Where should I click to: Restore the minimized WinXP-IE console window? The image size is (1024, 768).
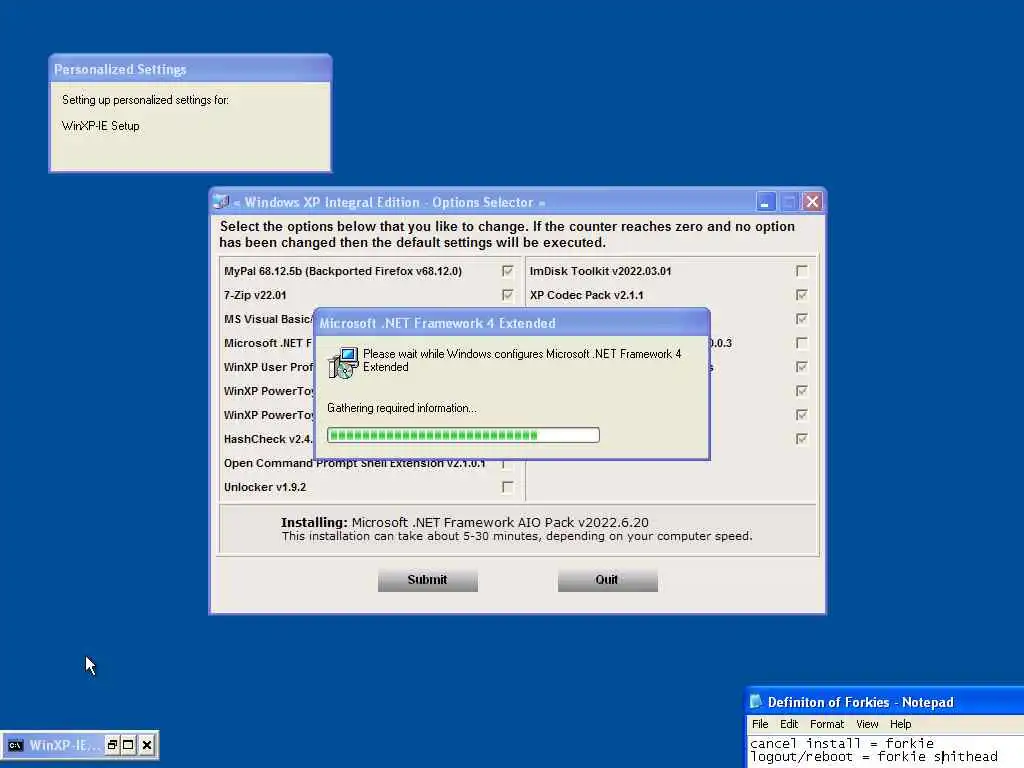[x=112, y=745]
